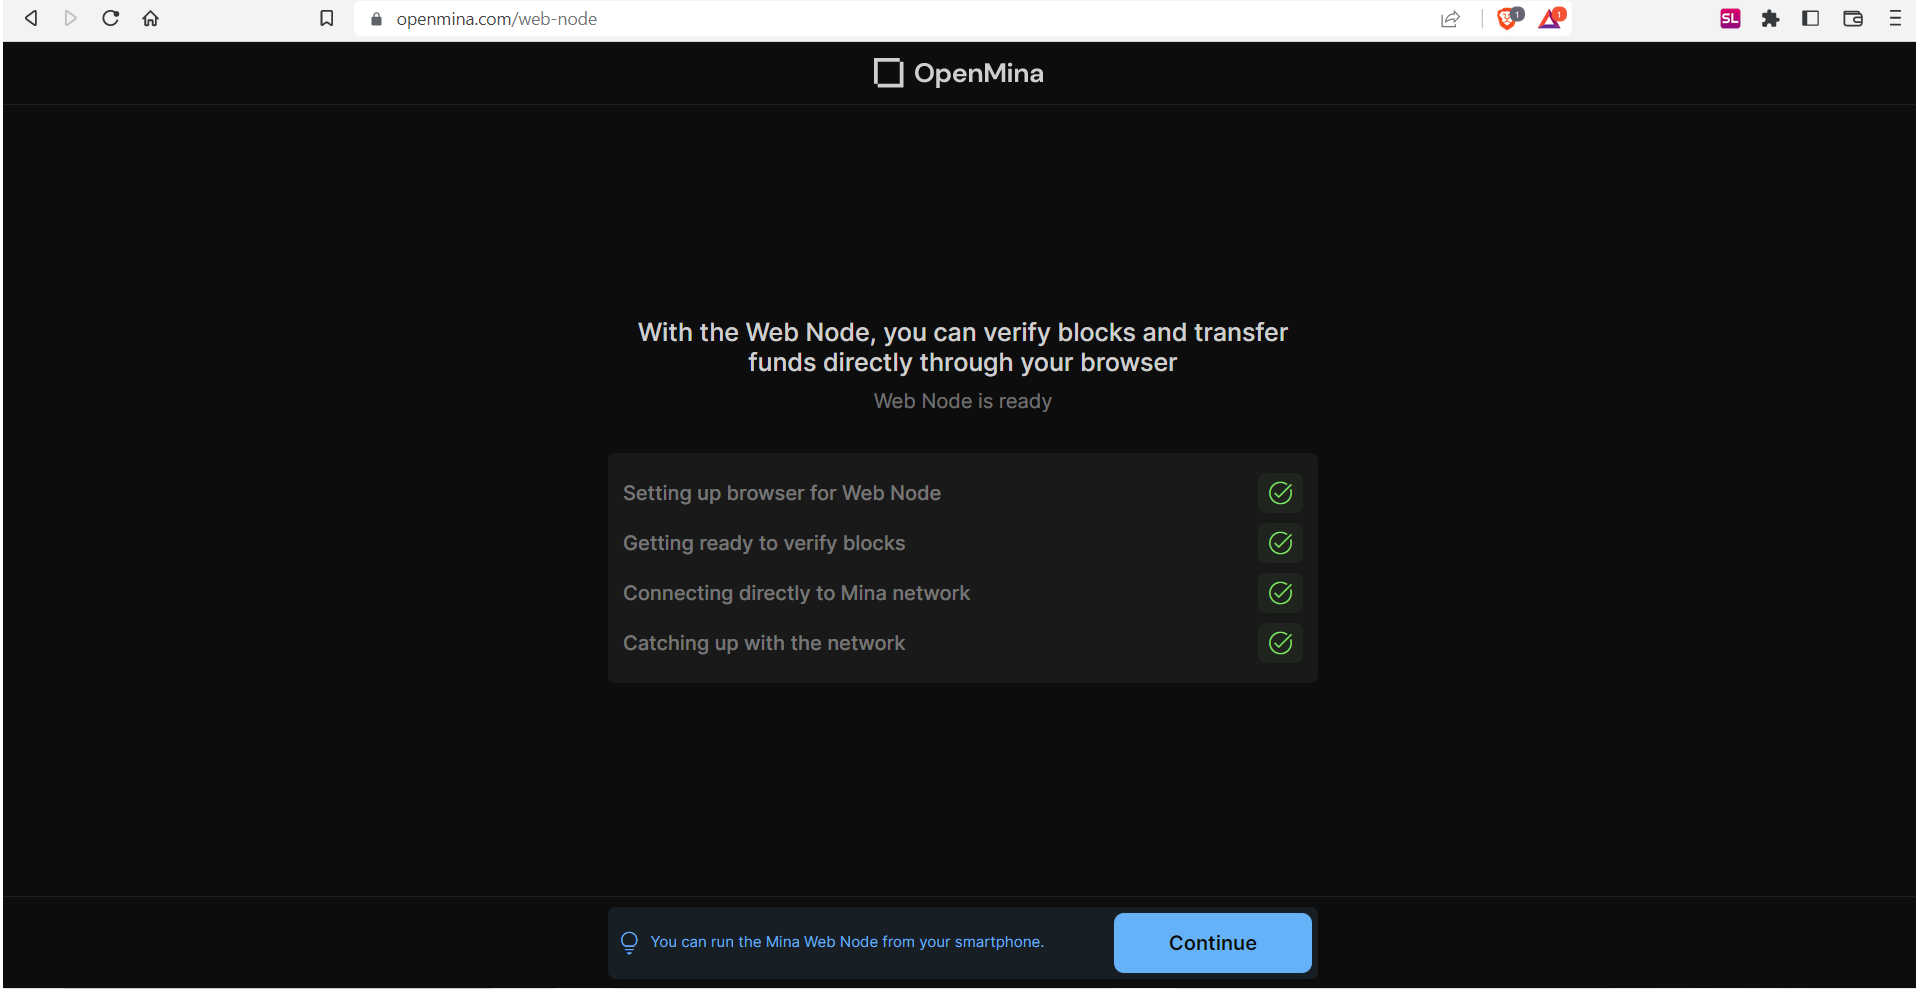Click check icon for Getting ready to verify
1916x989 pixels.
coord(1280,543)
